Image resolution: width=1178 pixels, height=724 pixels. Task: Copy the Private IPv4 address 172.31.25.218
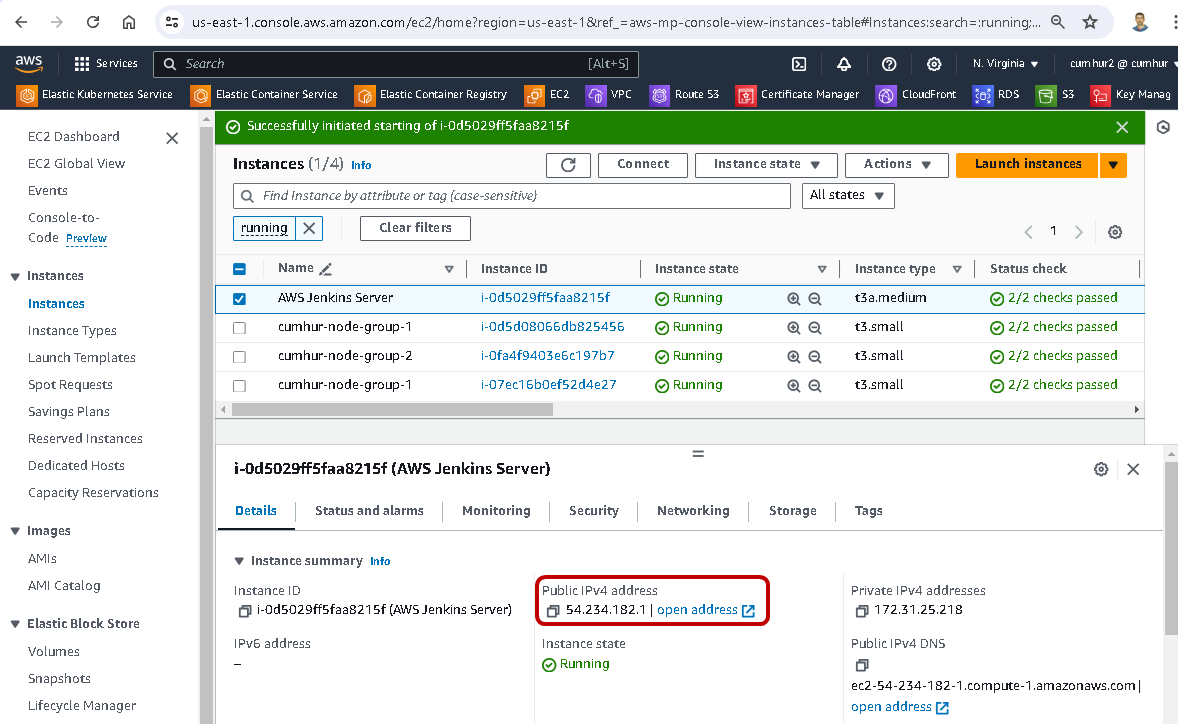[862, 611]
